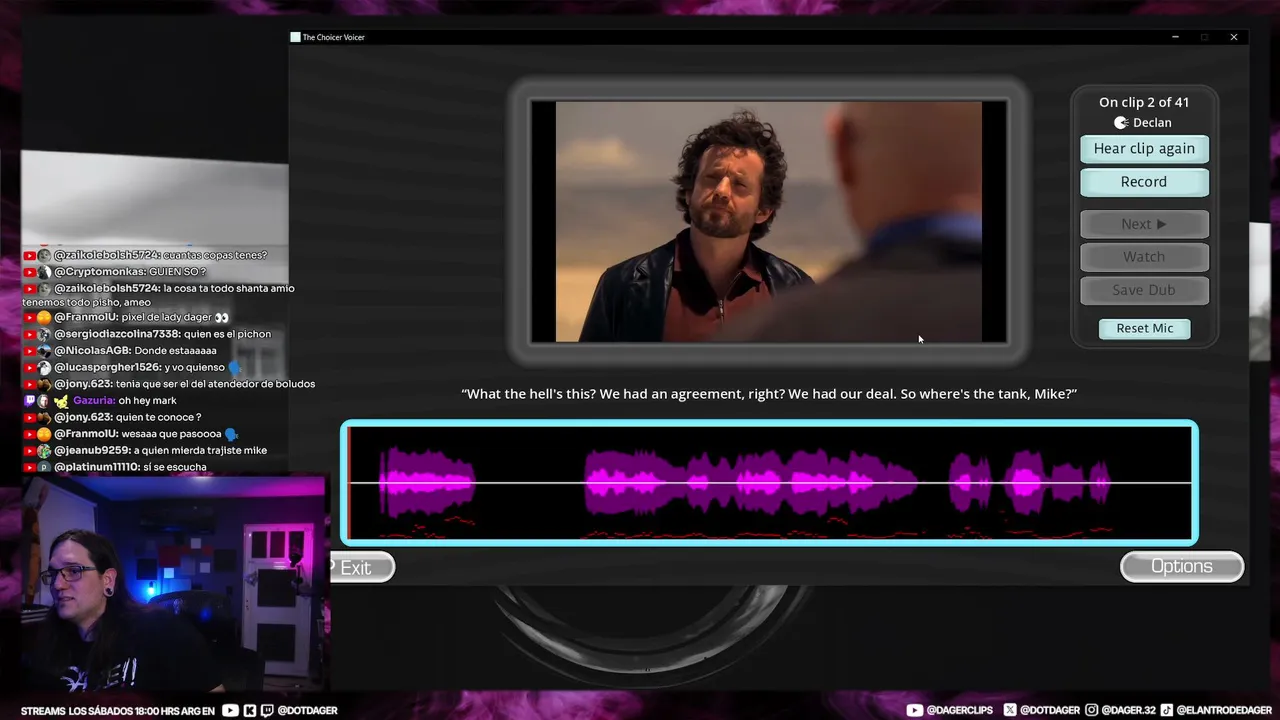Click the video clip preview screen
Screen dimensions: 1280x720
[x=768, y=221]
